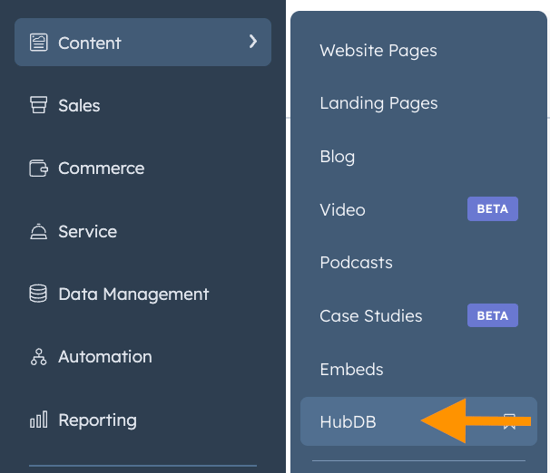Screen dimensions: 550x473
Task: Click the Reporting bar chart icon
Action: click(39, 420)
